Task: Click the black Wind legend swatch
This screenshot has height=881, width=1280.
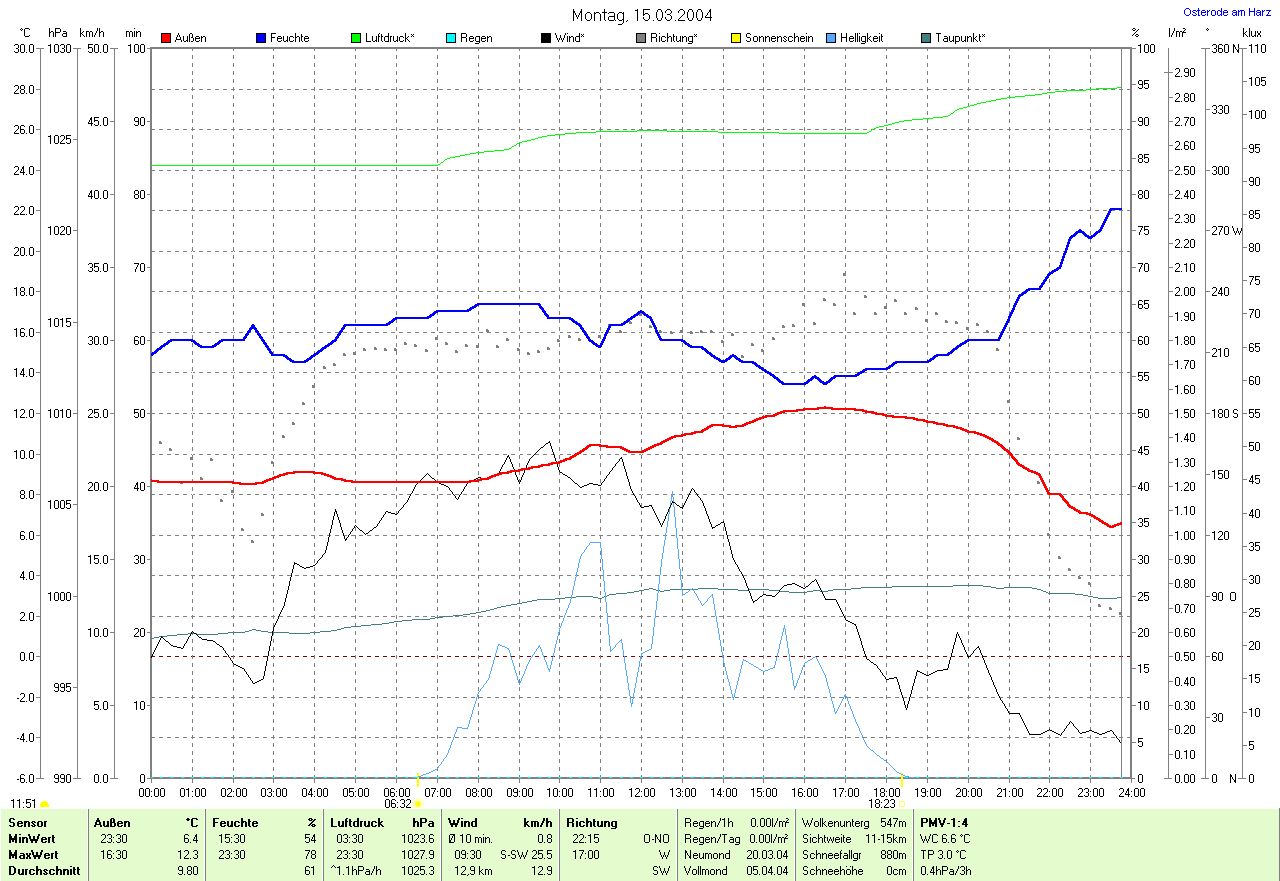Action: [x=546, y=38]
